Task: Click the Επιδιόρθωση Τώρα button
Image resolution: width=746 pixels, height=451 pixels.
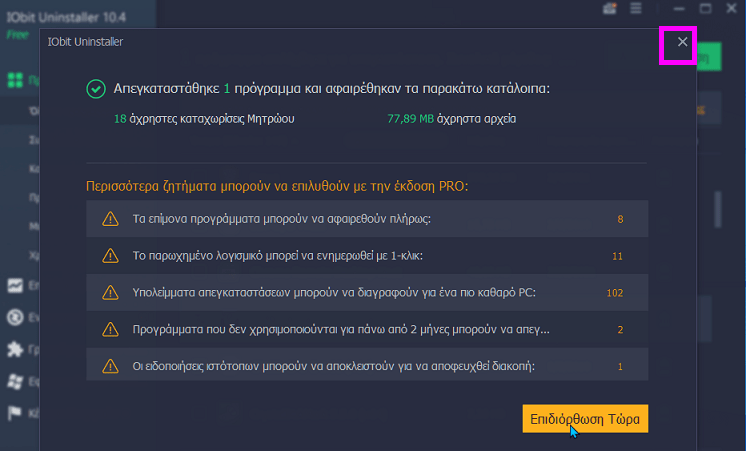Action: point(585,419)
